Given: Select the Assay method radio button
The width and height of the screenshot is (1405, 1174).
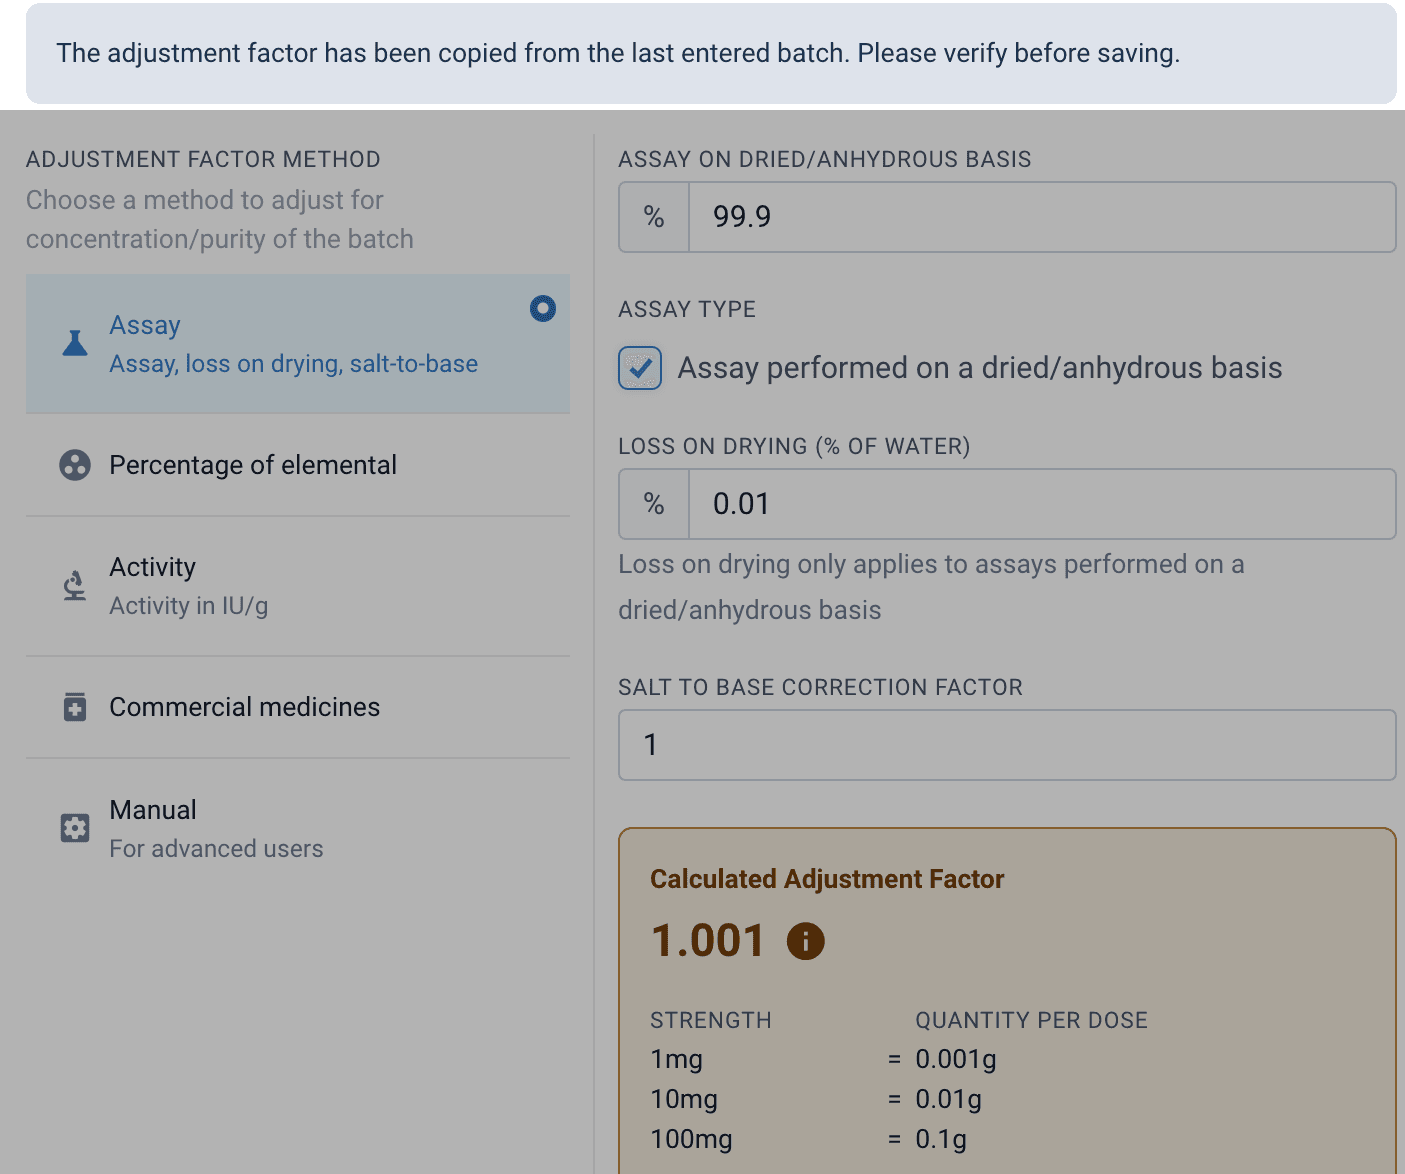Looking at the screenshot, I should (x=542, y=308).
